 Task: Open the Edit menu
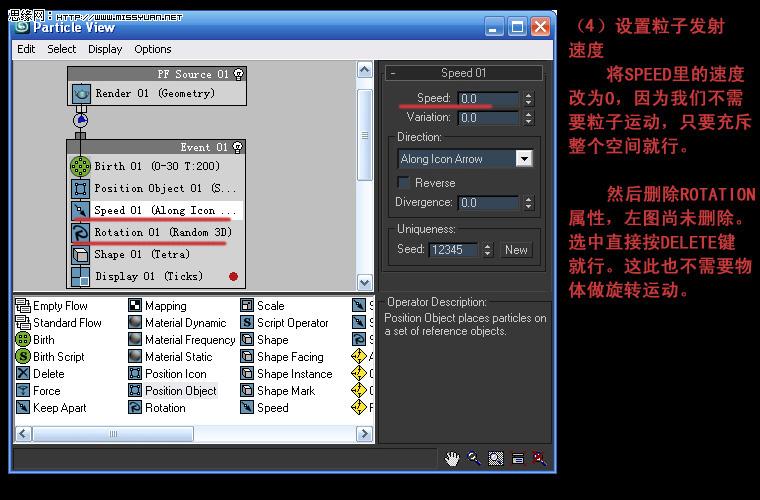[x=26, y=49]
